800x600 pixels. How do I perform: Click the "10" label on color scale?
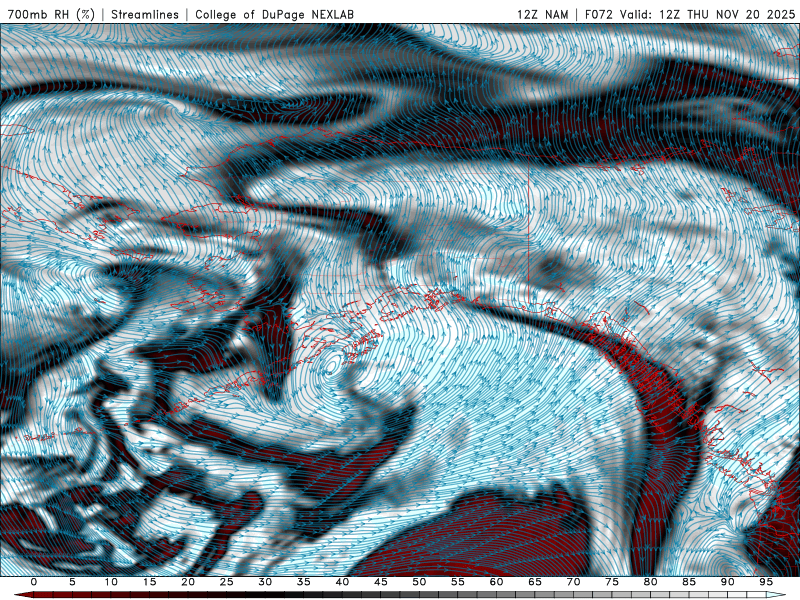tap(111, 582)
